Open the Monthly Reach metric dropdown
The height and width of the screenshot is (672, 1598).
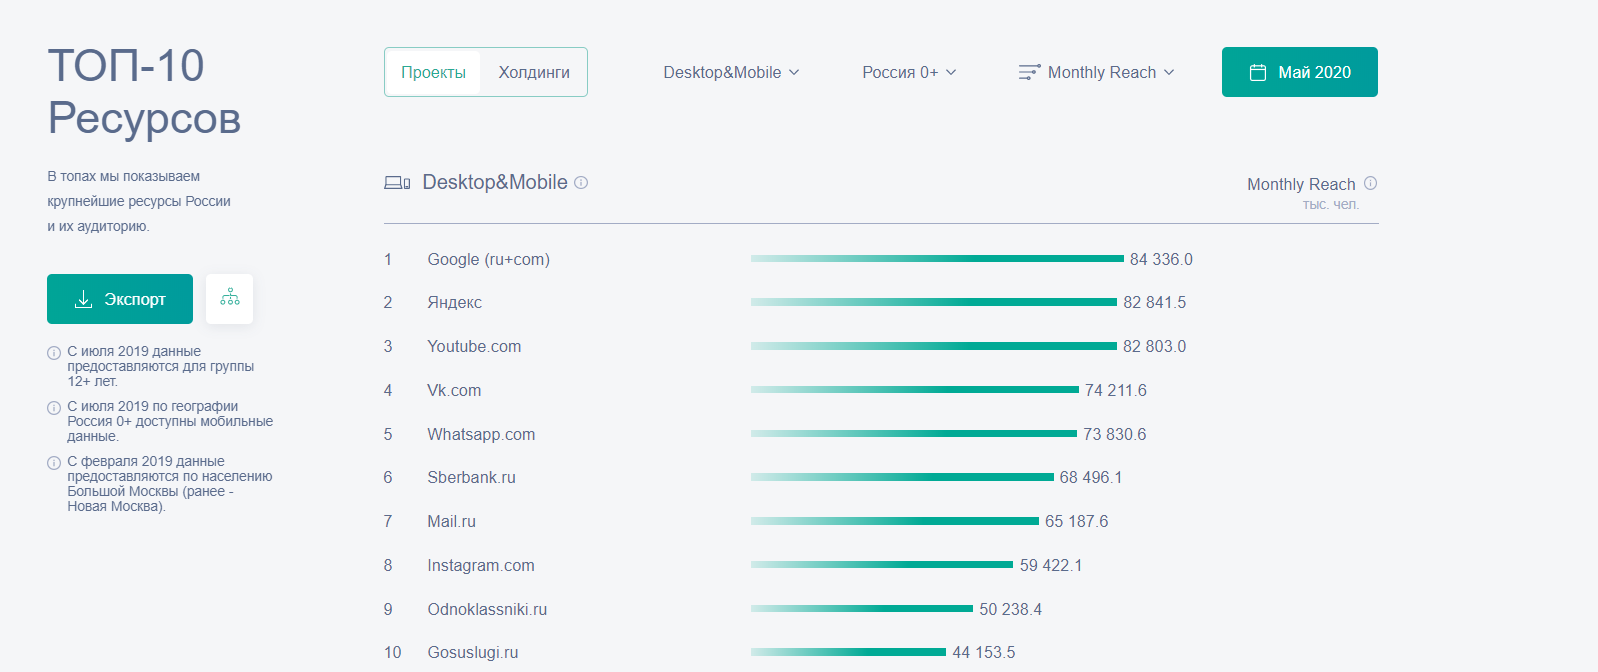(x=1097, y=72)
